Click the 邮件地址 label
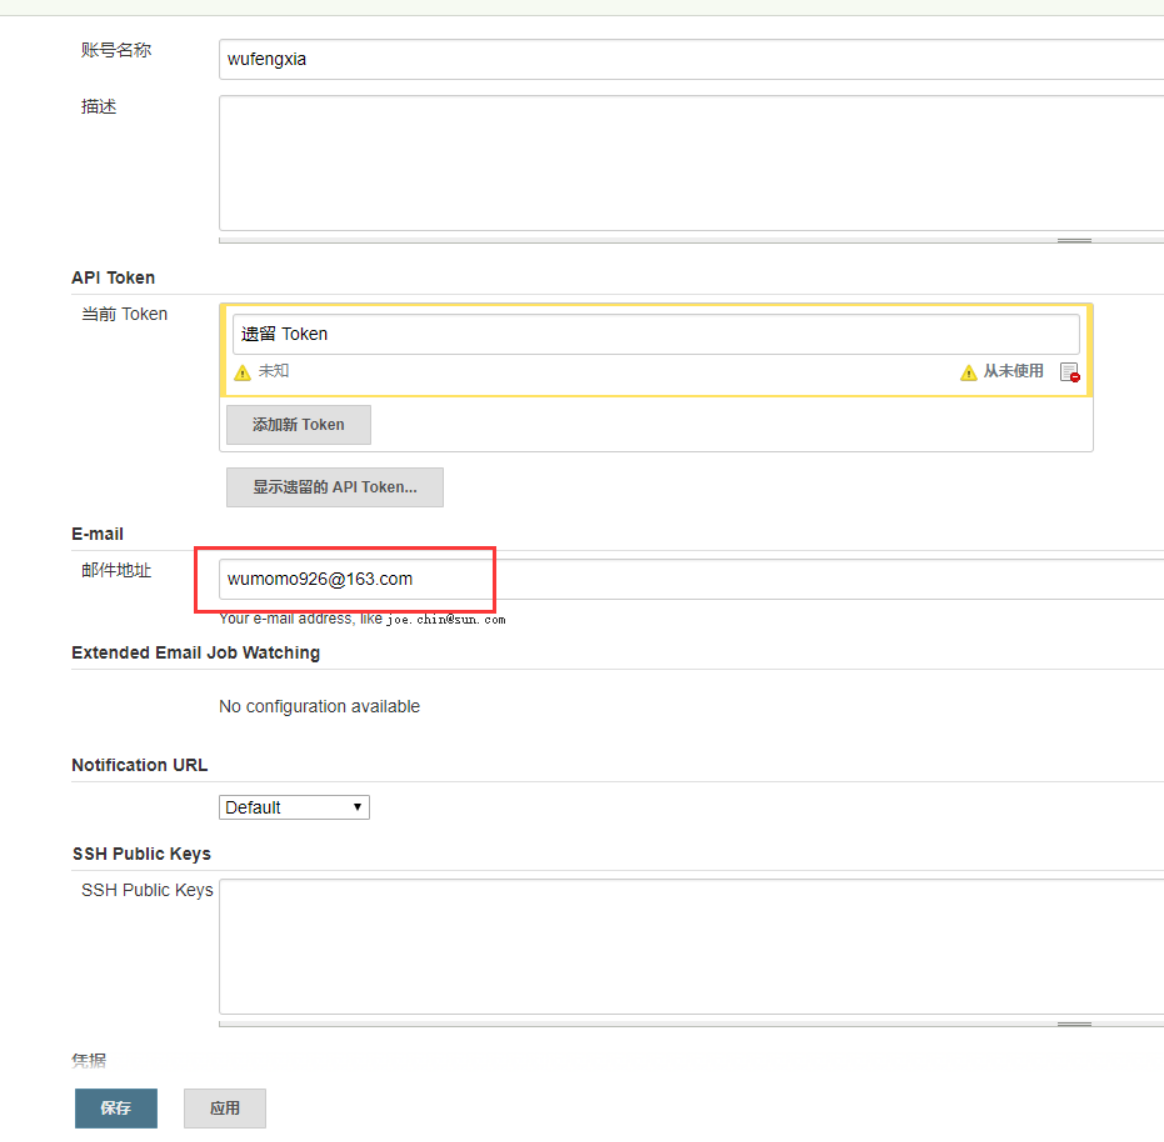1164x1142 pixels. point(116,570)
